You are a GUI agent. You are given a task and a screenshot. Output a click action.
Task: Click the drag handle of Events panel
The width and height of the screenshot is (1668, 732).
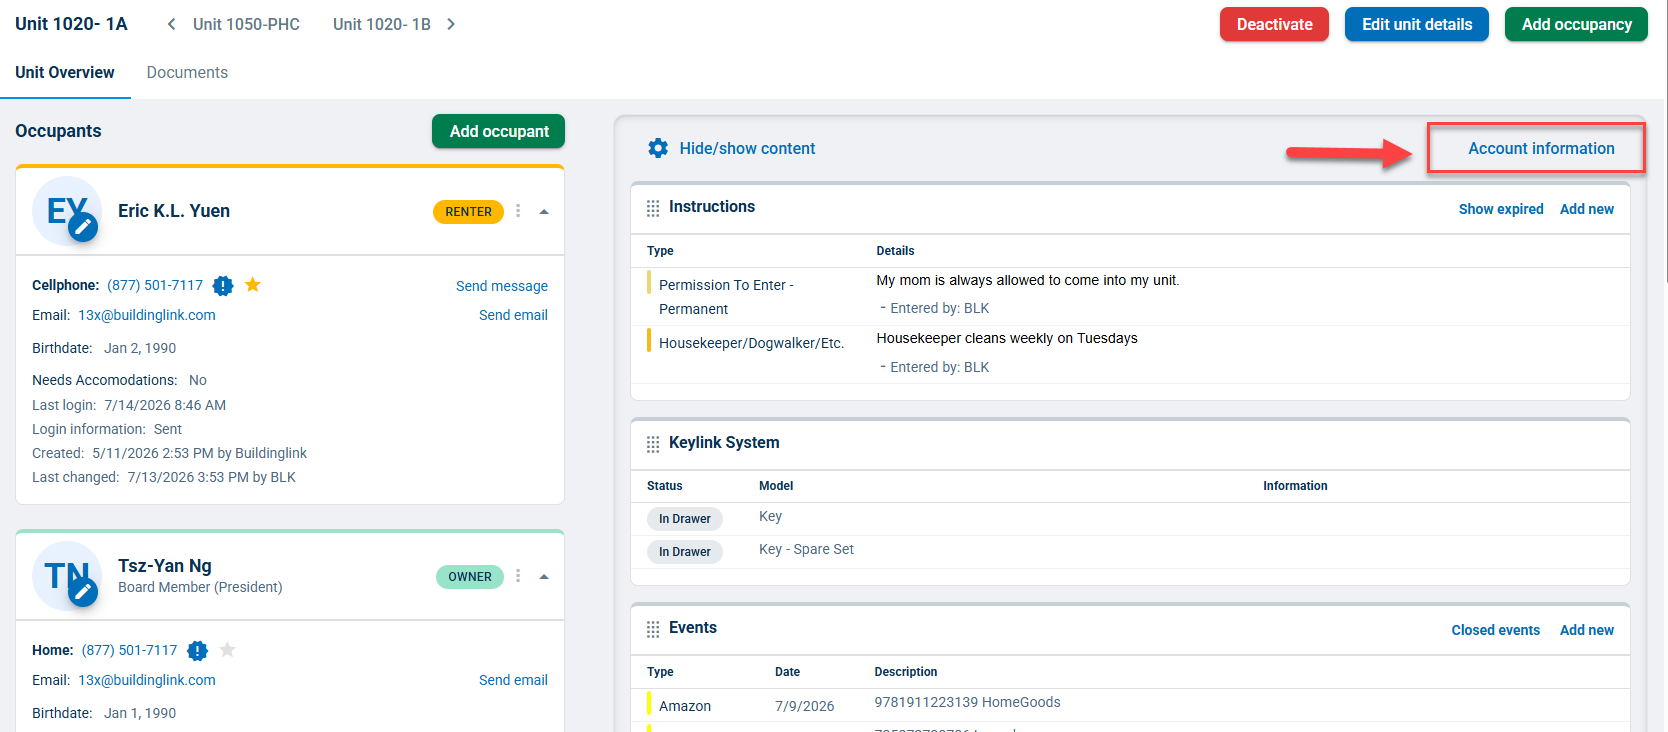tap(653, 629)
